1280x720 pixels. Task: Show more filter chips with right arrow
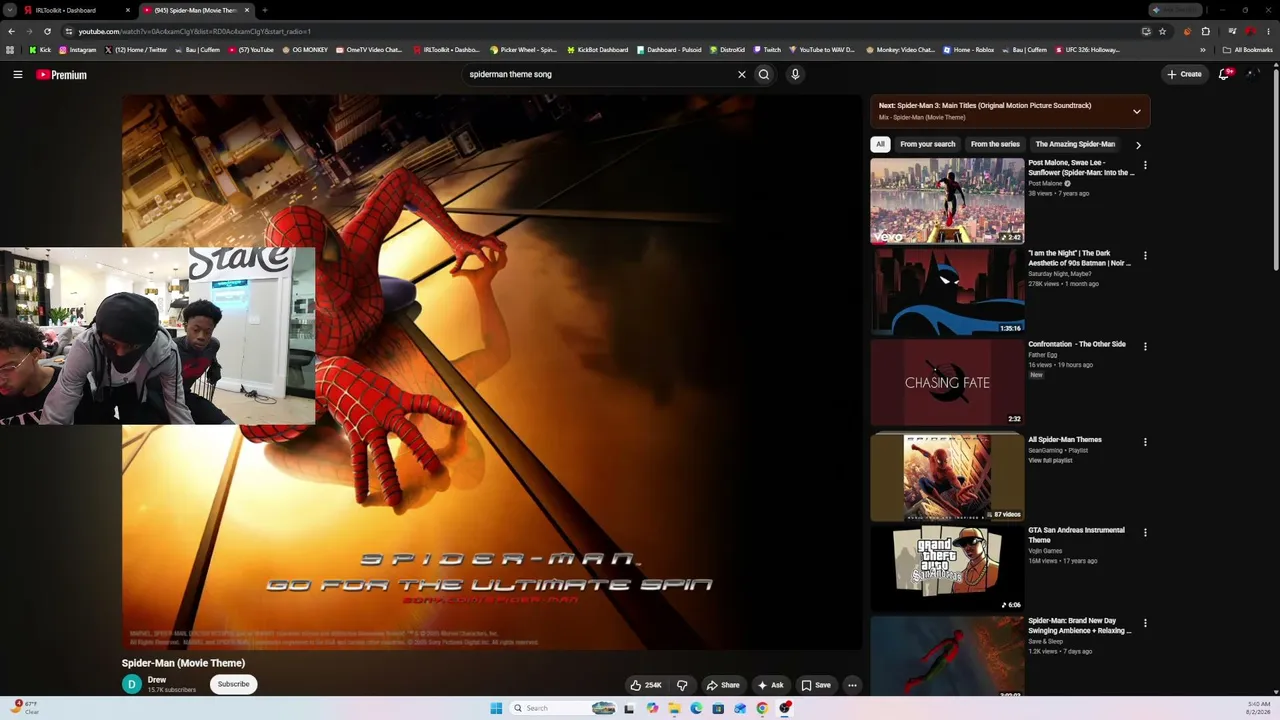1138,145
